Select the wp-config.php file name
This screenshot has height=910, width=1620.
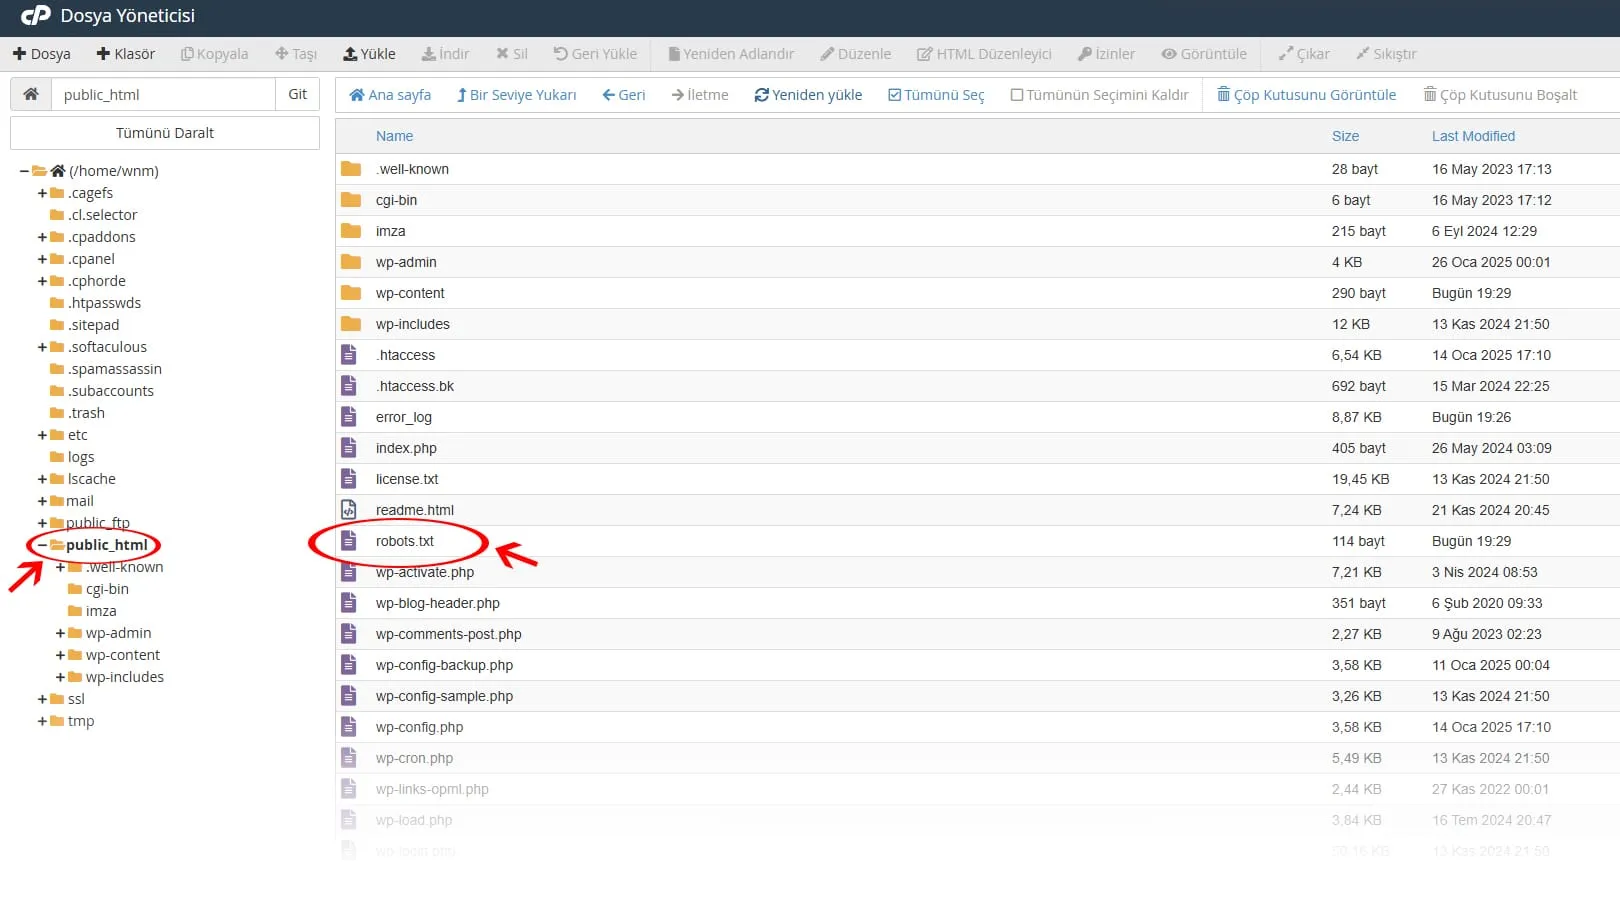point(419,727)
